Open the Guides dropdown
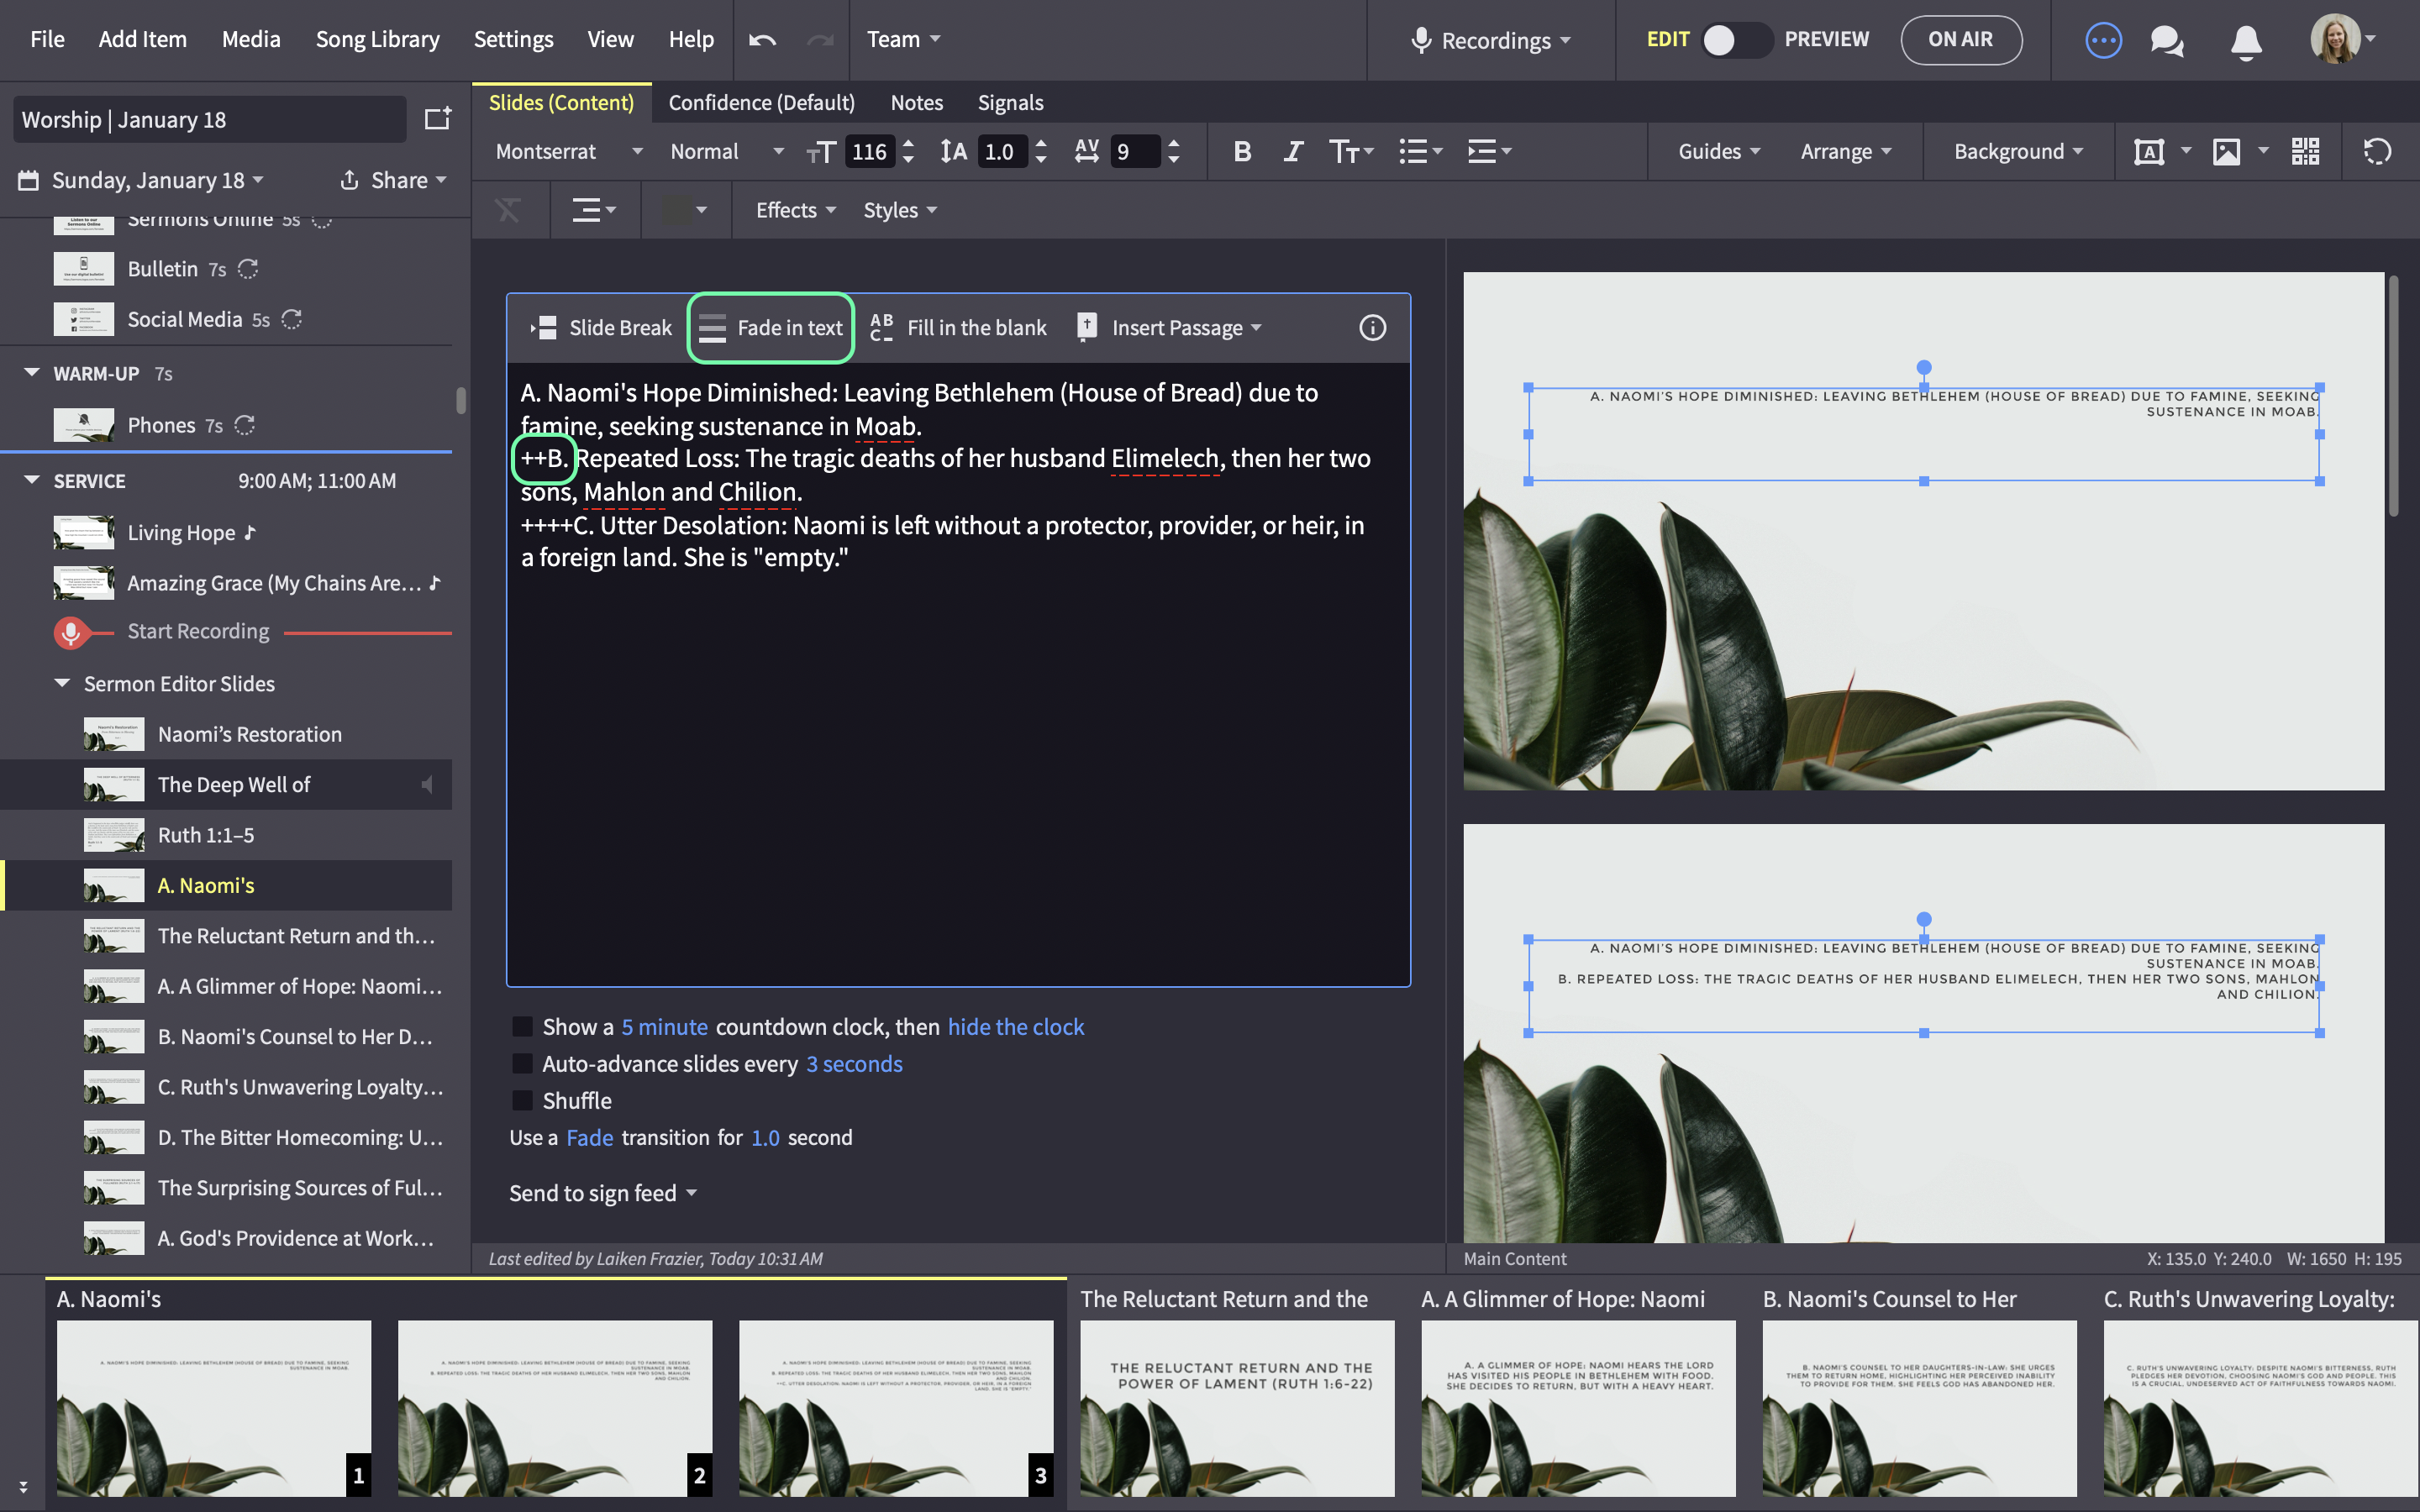Screen dimensions: 2420x1512 [1719, 151]
